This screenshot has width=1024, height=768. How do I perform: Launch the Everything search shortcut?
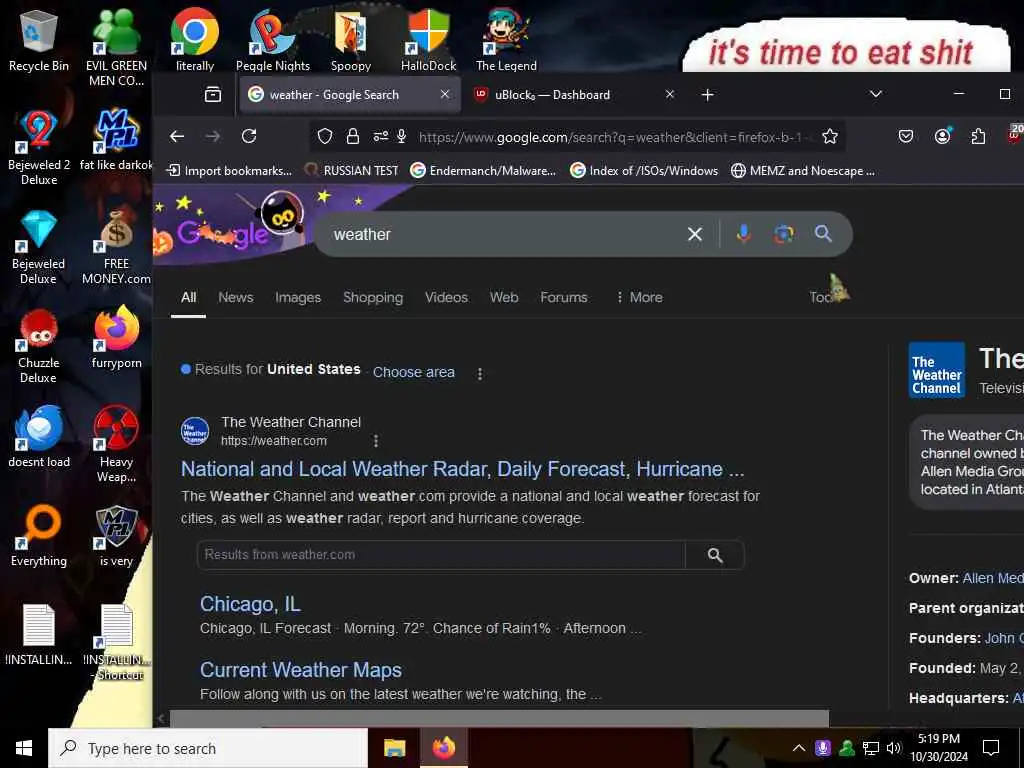[x=39, y=536]
